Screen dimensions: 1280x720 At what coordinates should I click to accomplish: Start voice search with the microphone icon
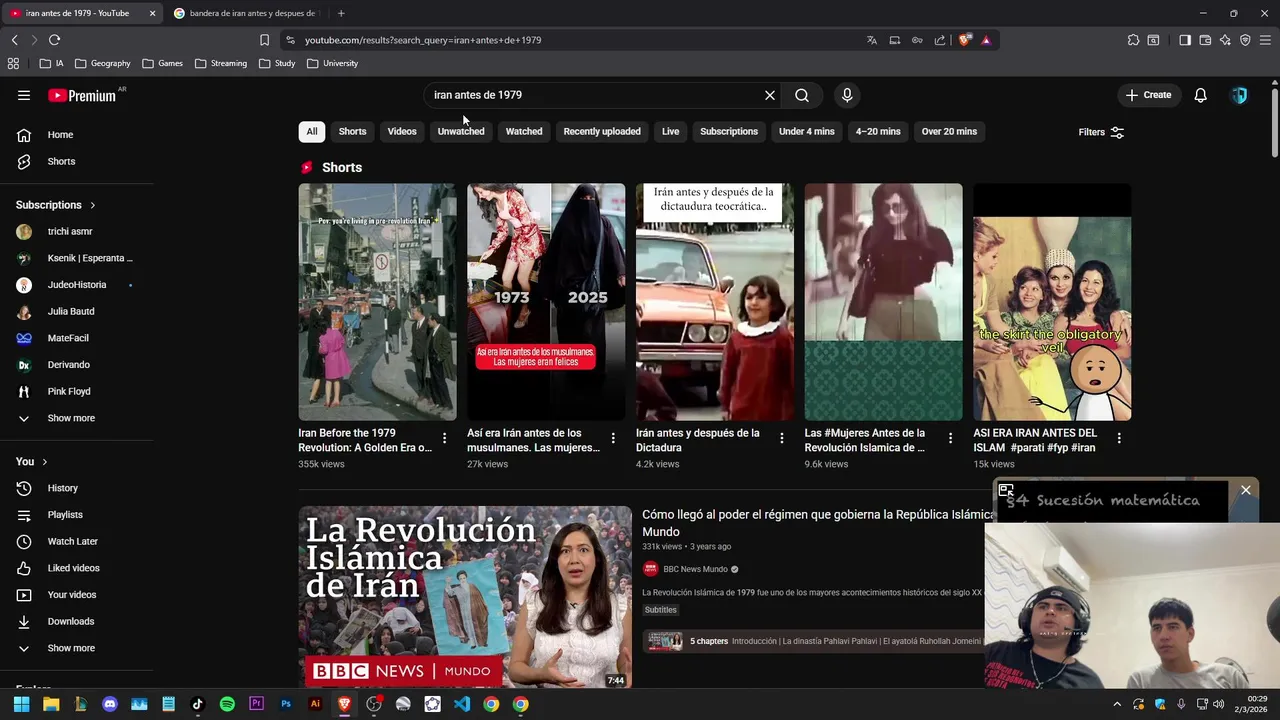pyautogui.click(x=847, y=95)
